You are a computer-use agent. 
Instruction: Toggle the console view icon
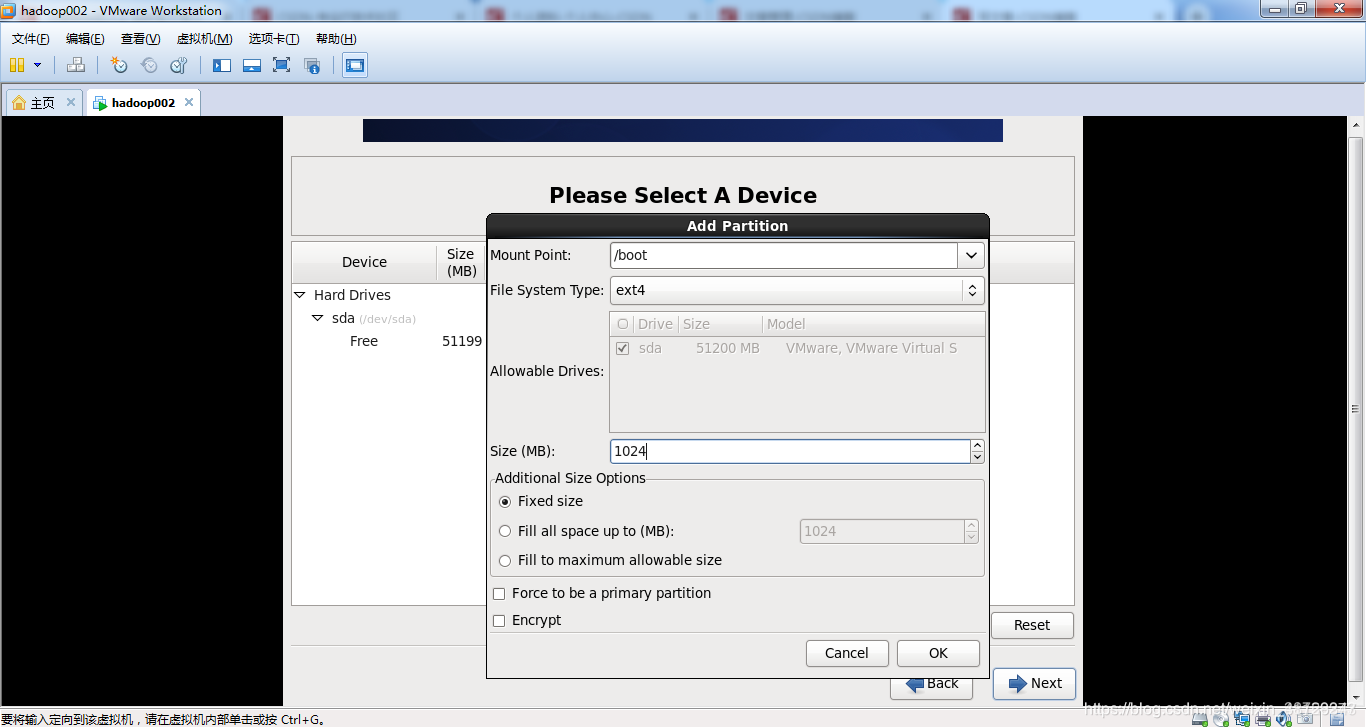tap(355, 65)
